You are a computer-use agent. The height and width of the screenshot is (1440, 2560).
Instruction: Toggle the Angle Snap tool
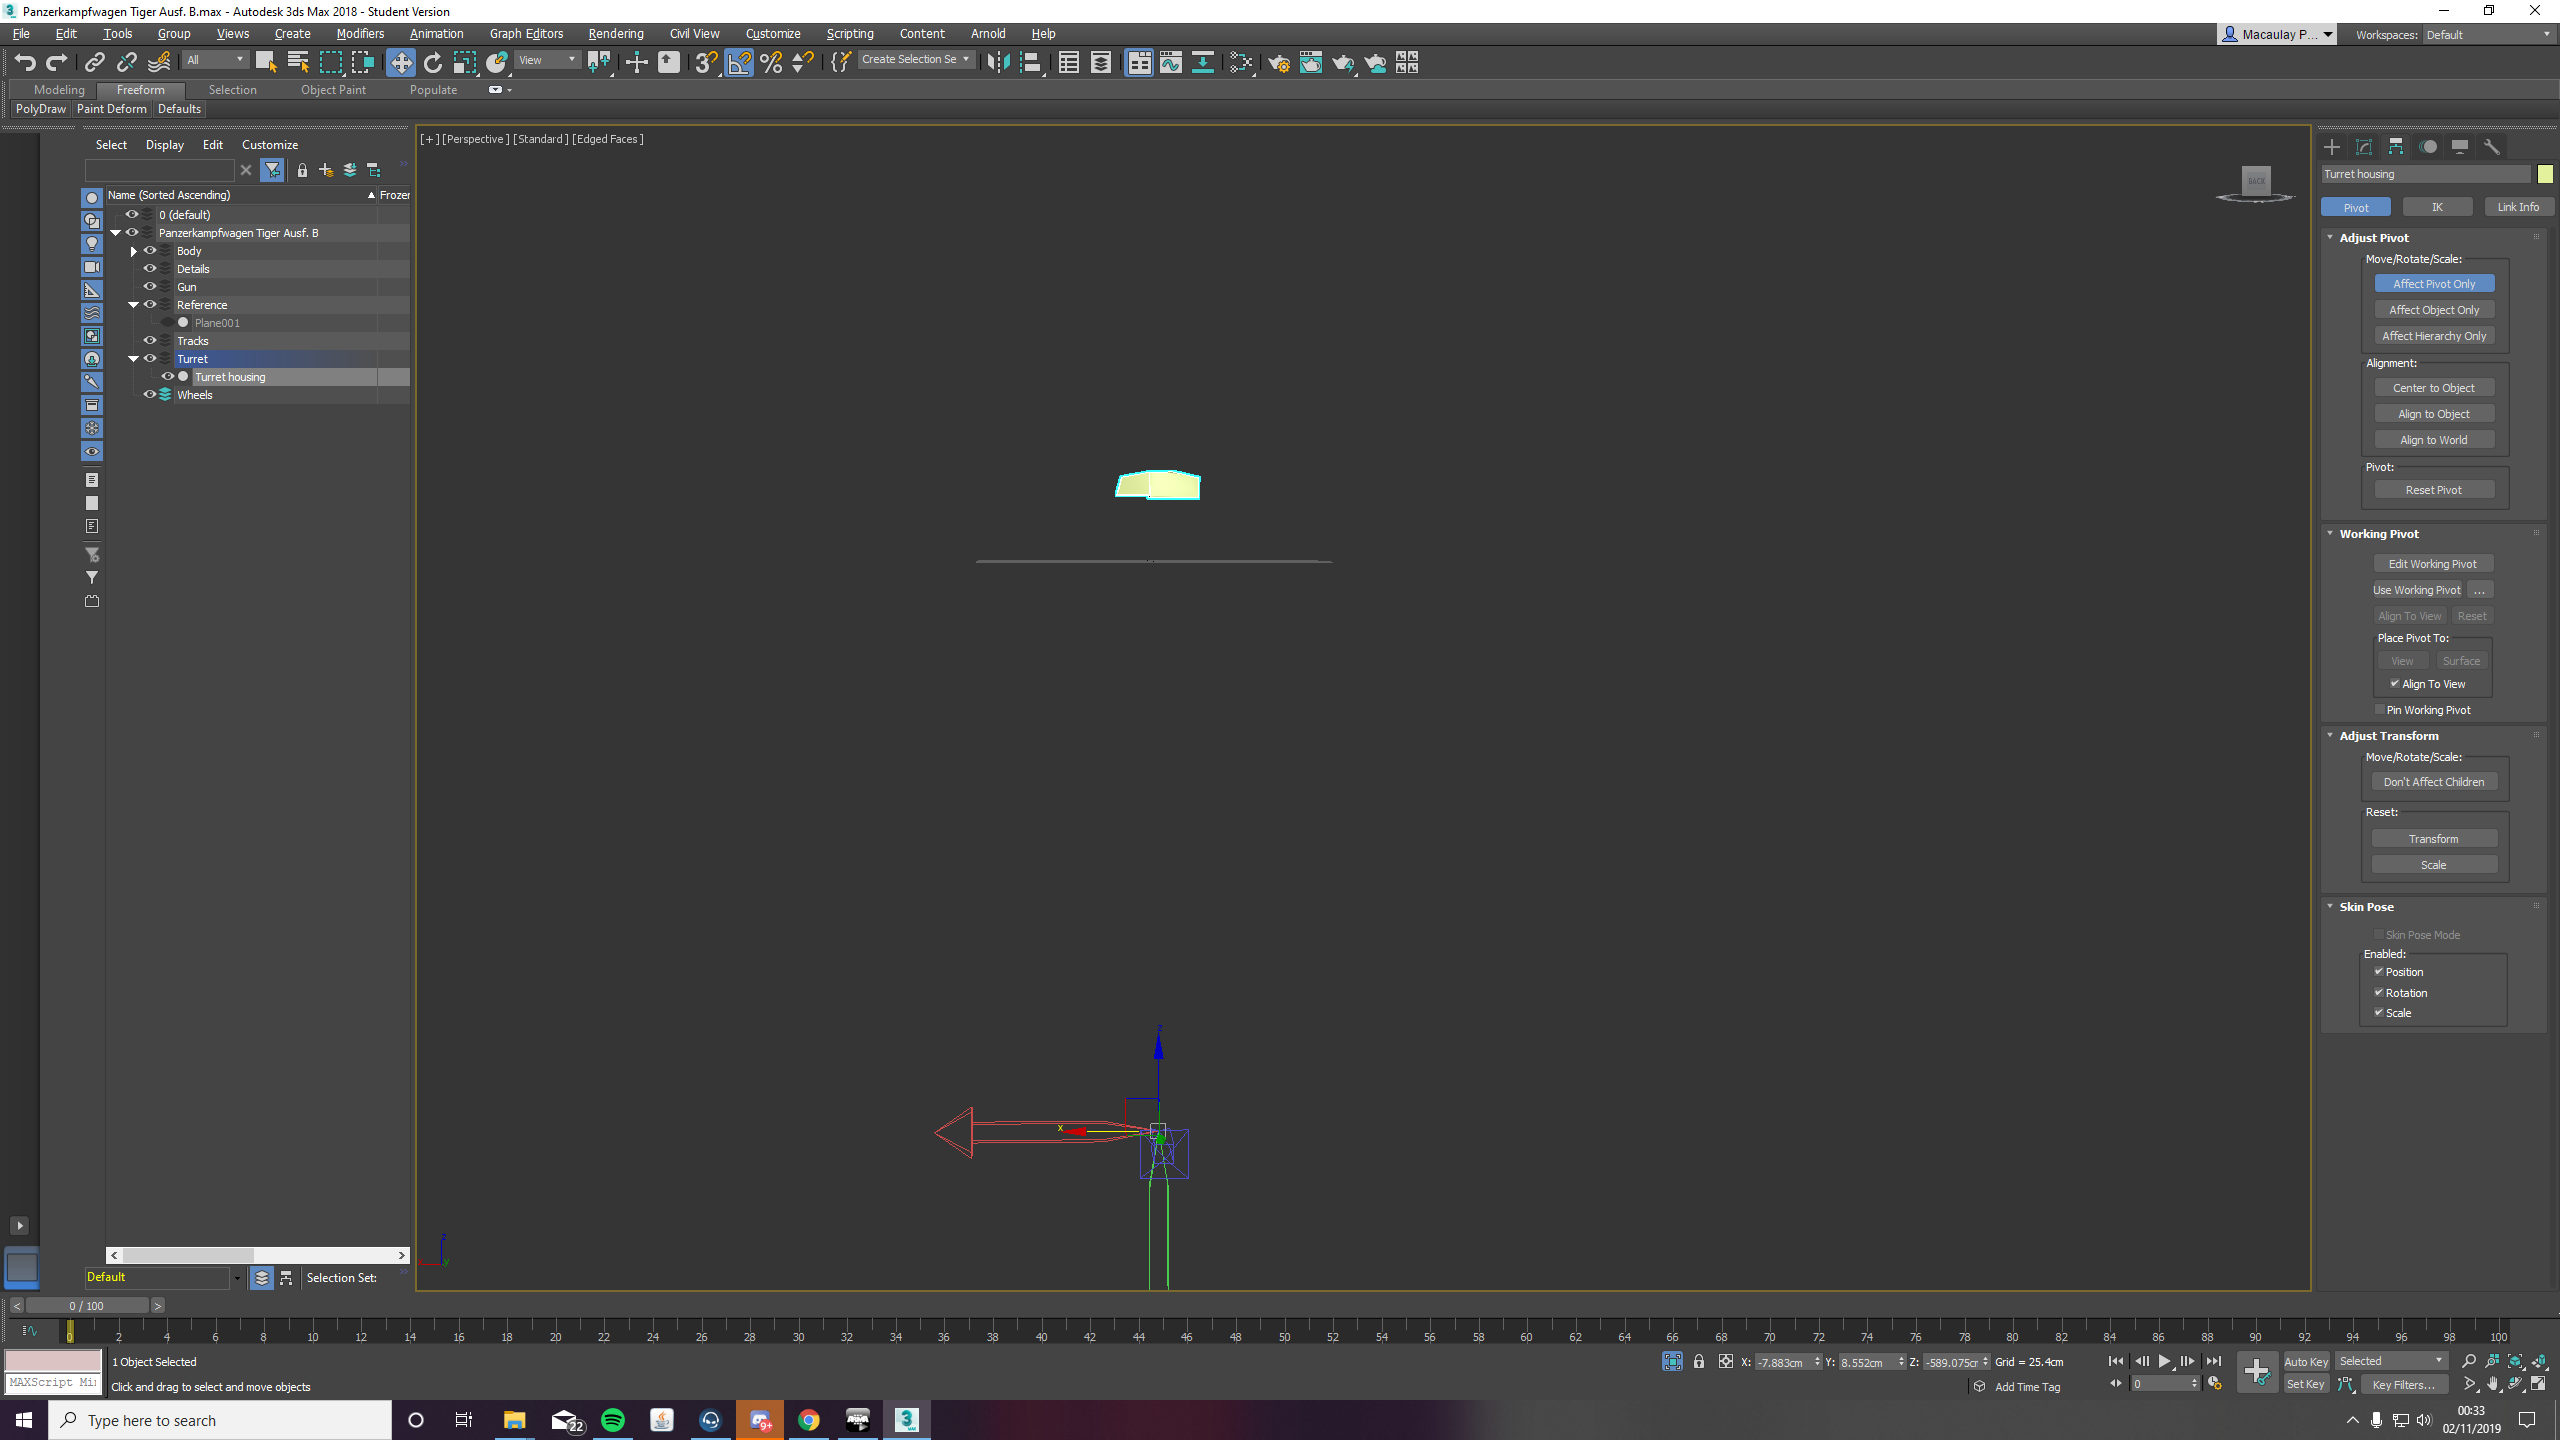tap(739, 63)
